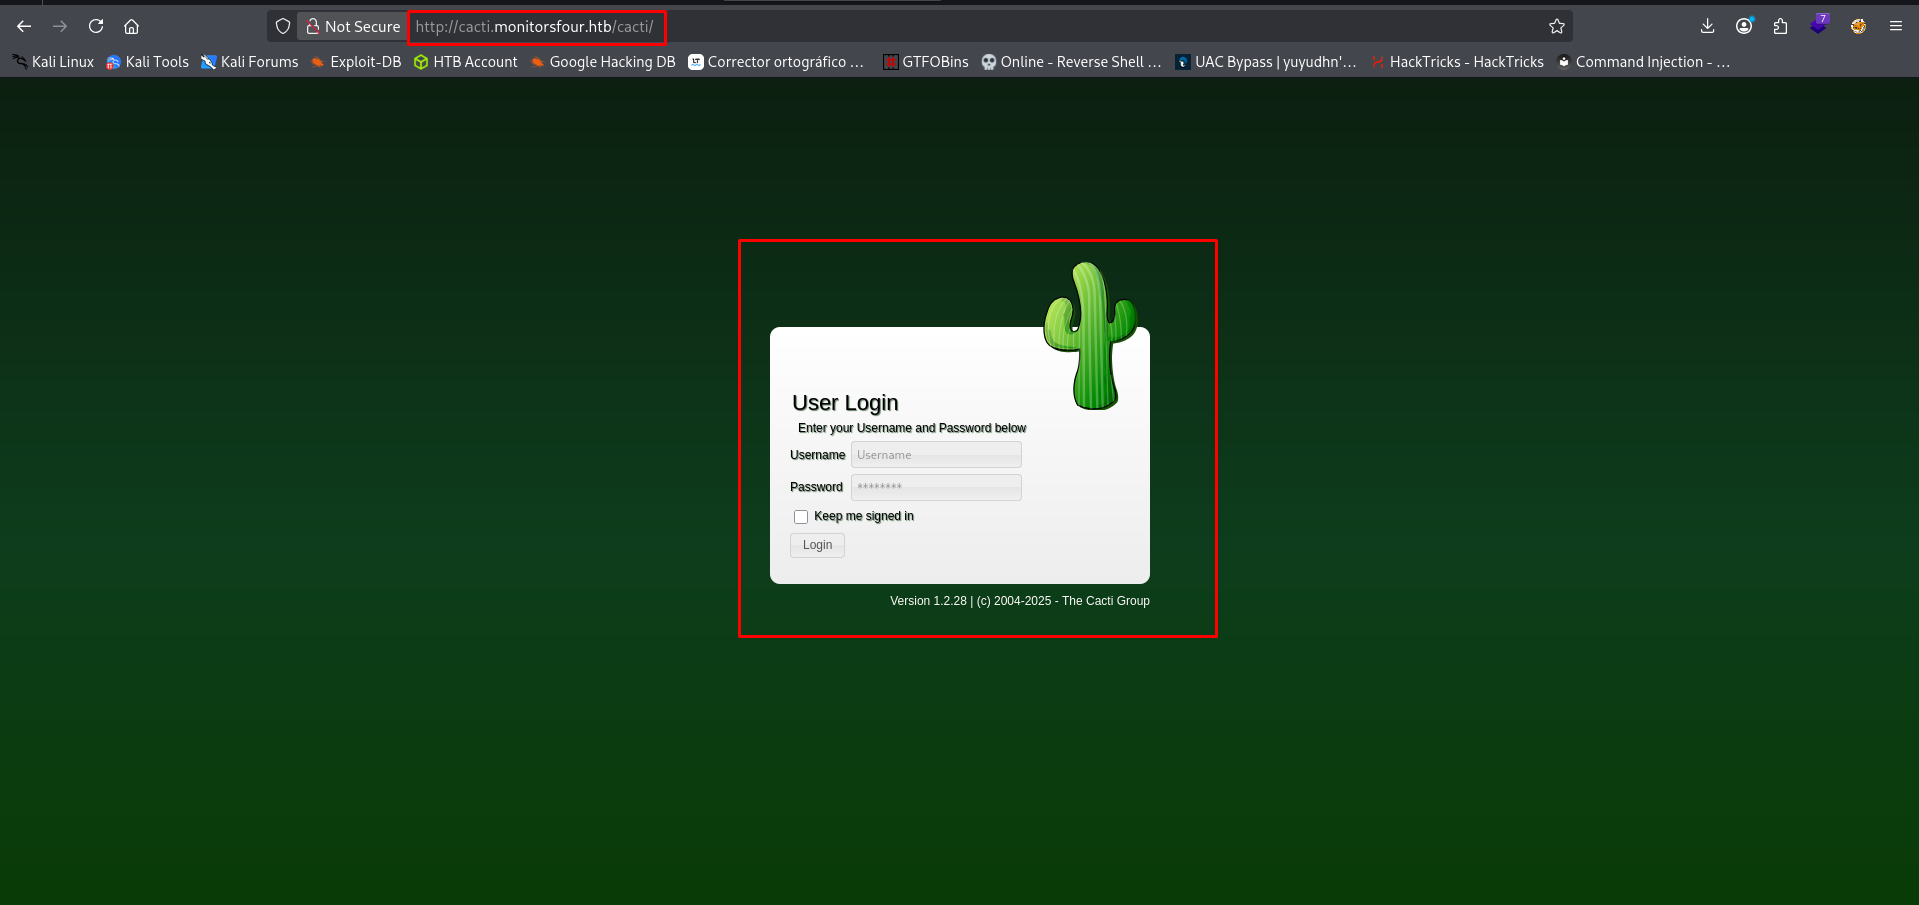The height and width of the screenshot is (905, 1919).
Task: Show the Not Secure site information
Action: 353,27
